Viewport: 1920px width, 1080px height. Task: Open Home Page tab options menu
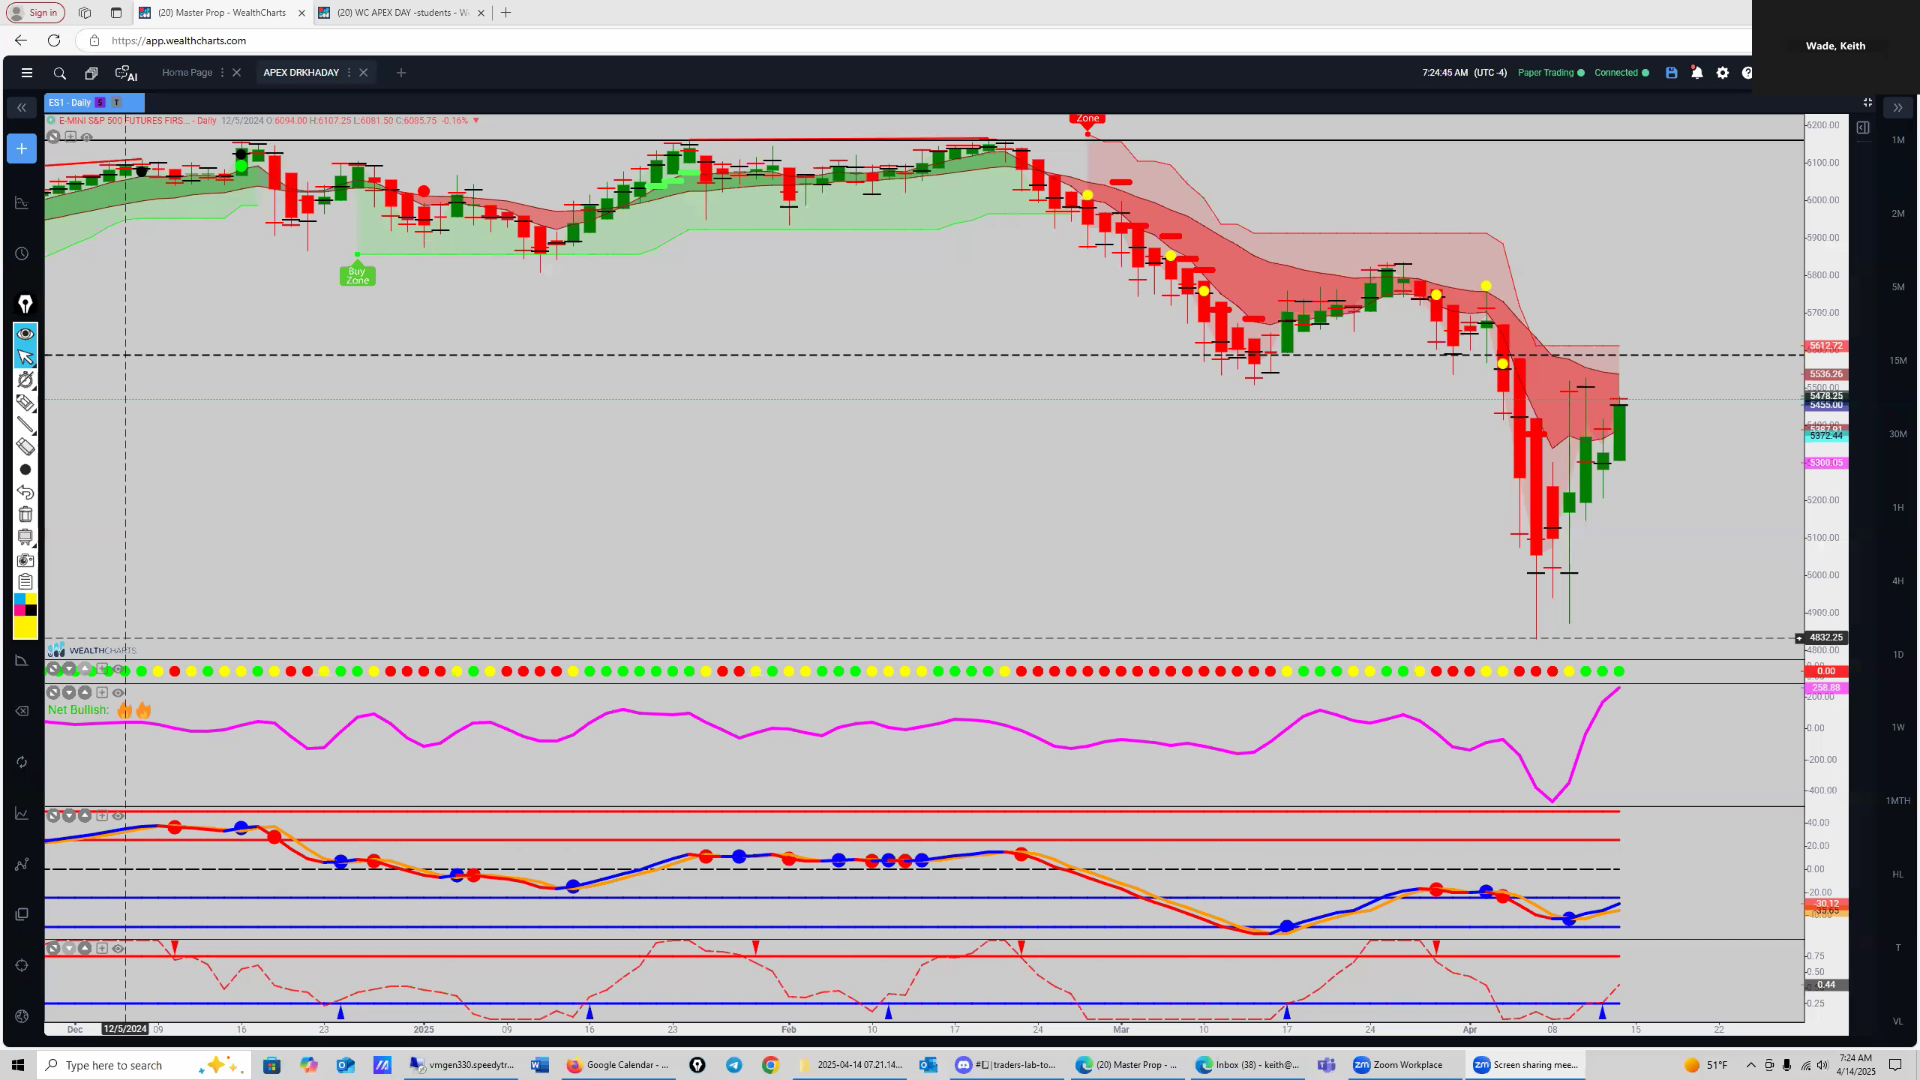tap(222, 73)
